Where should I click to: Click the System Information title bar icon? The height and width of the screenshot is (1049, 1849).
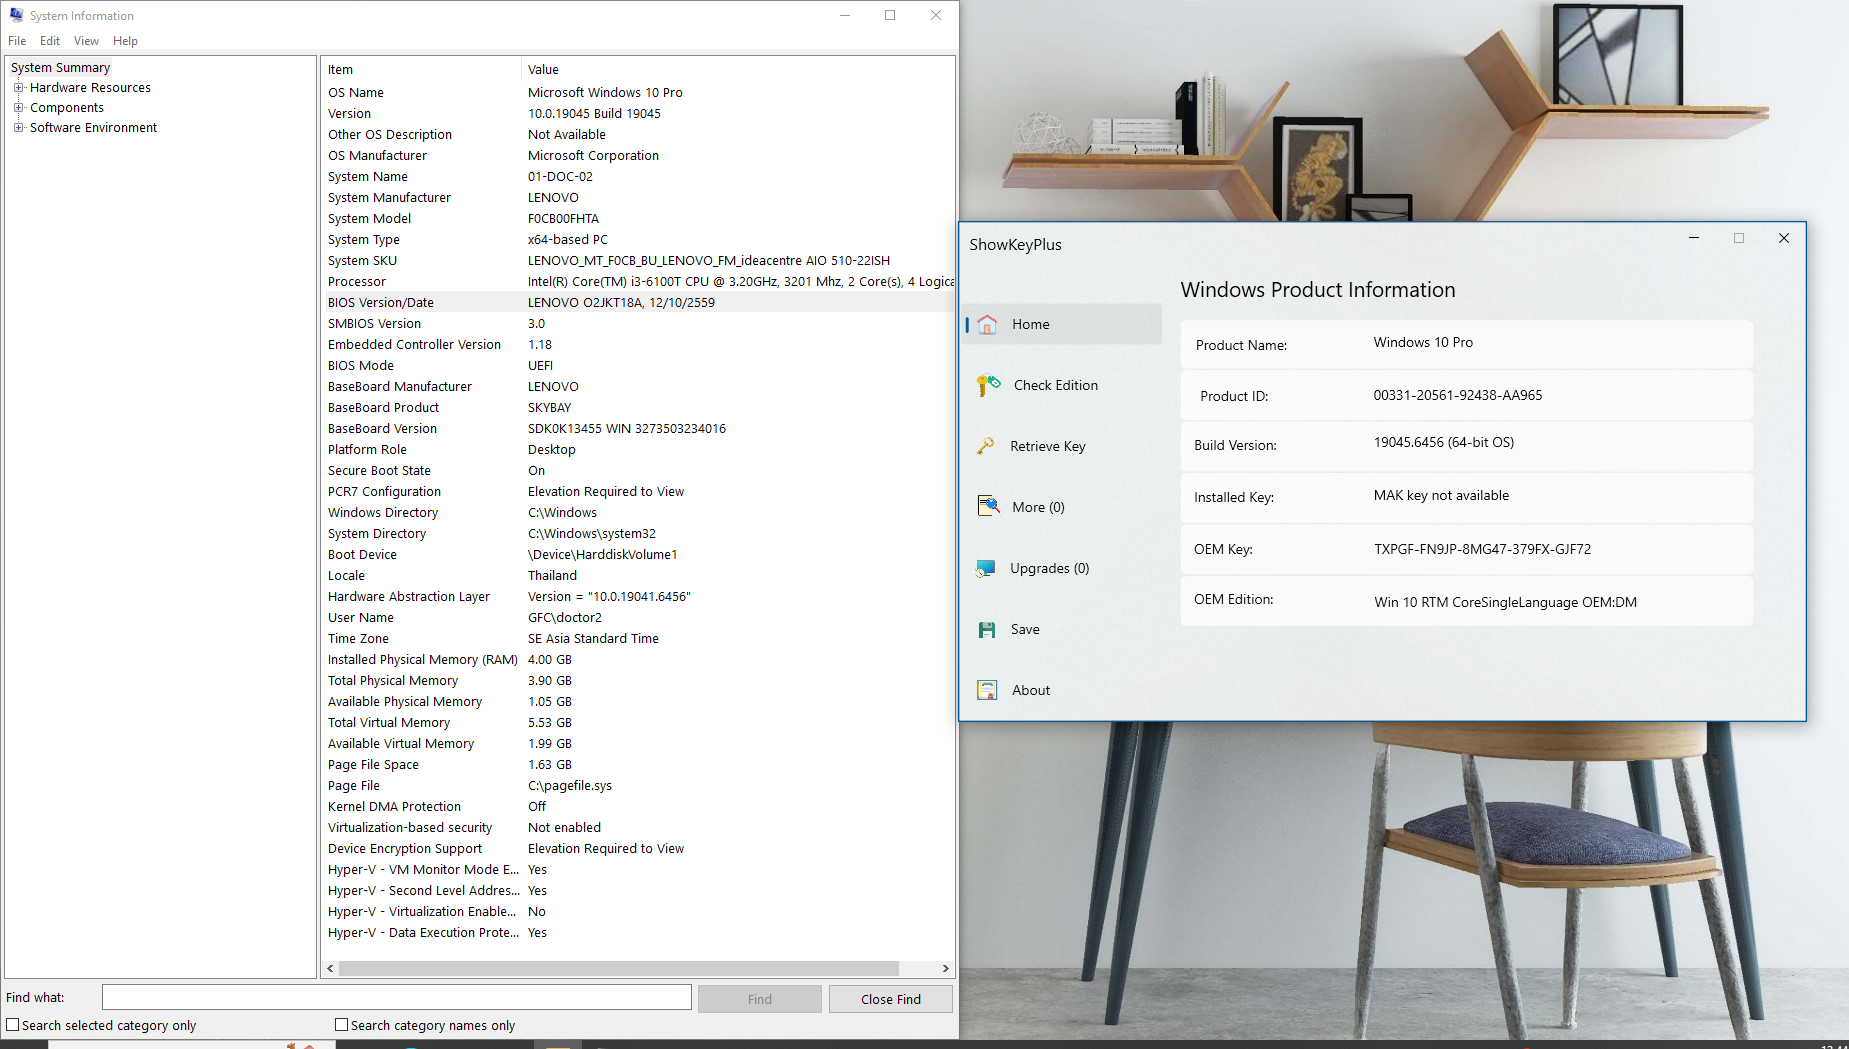pyautogui.click(x=16, y=15)
